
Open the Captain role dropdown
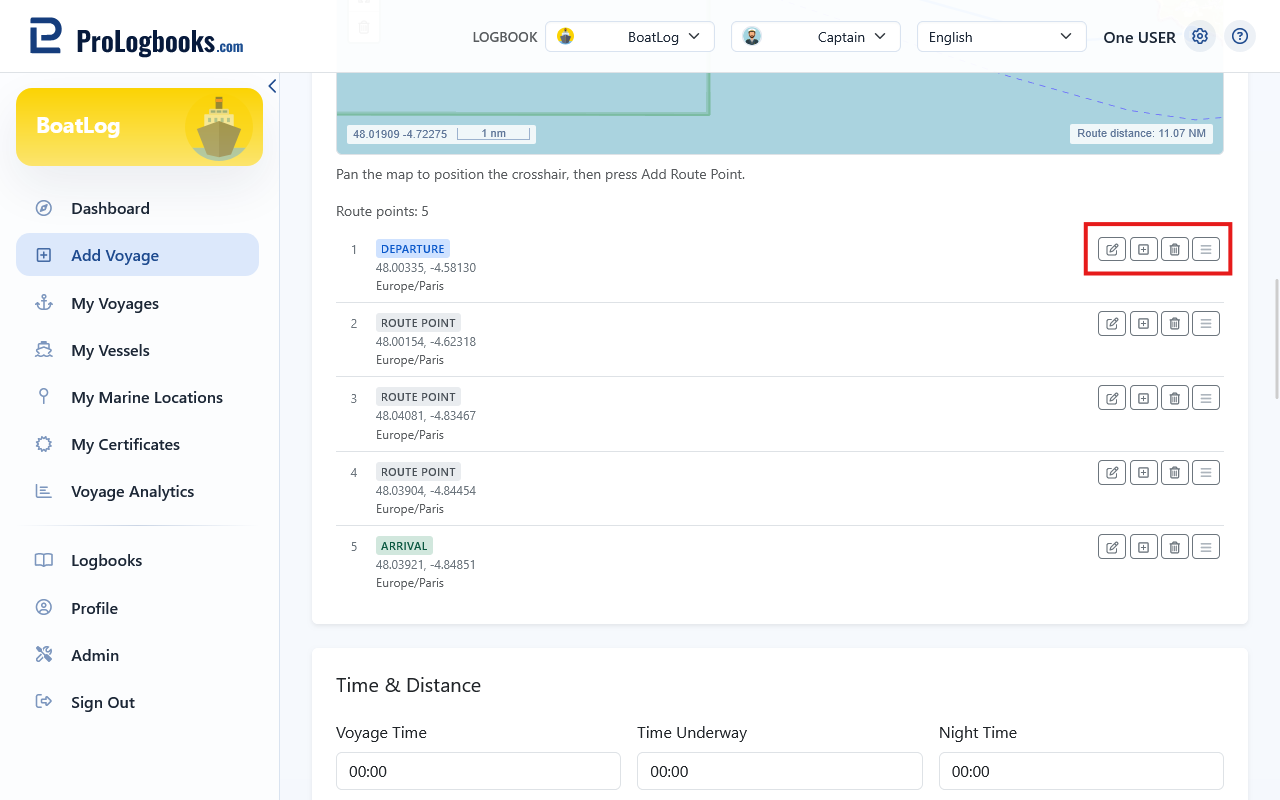tap(816, 37)
